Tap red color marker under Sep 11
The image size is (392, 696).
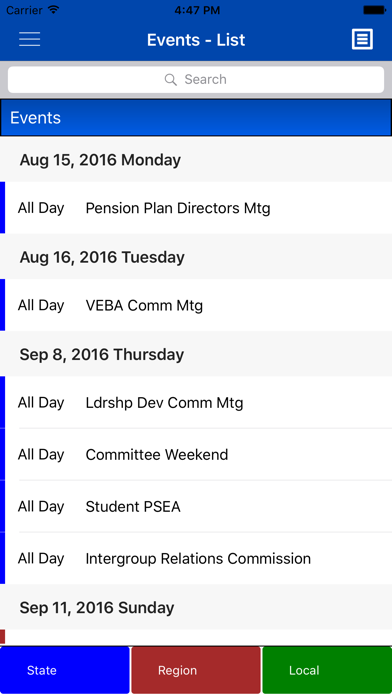pyautogui.click(x=2, y=637)
